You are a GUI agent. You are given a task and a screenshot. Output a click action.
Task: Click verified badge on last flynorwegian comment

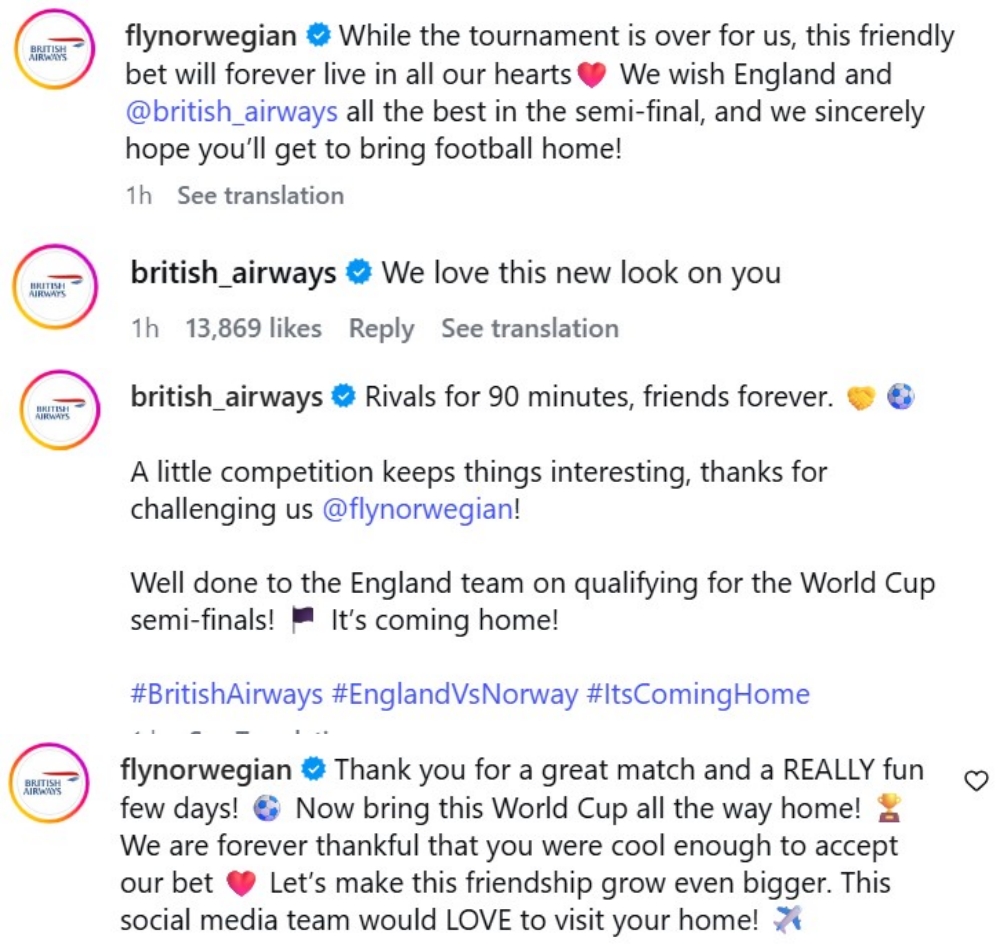314,770
